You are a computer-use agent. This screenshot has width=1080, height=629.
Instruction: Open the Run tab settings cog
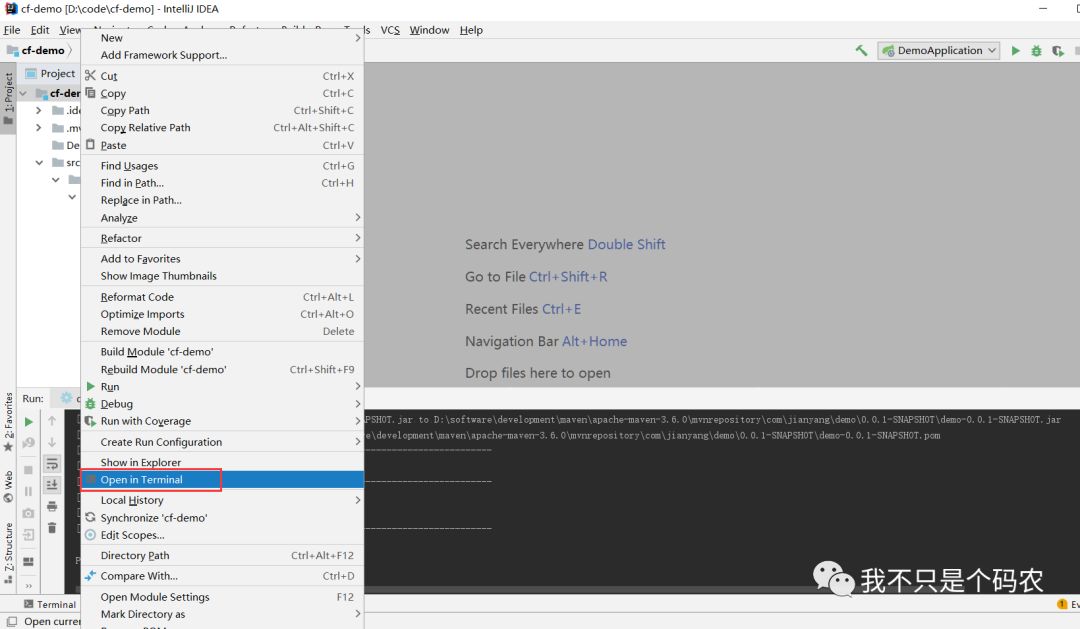66,398
